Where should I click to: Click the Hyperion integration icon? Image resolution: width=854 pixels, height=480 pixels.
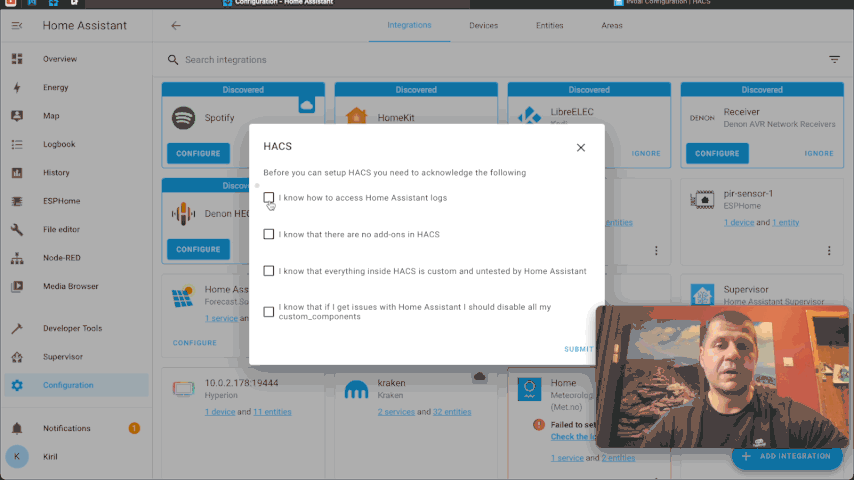click(x=184, y=388)
